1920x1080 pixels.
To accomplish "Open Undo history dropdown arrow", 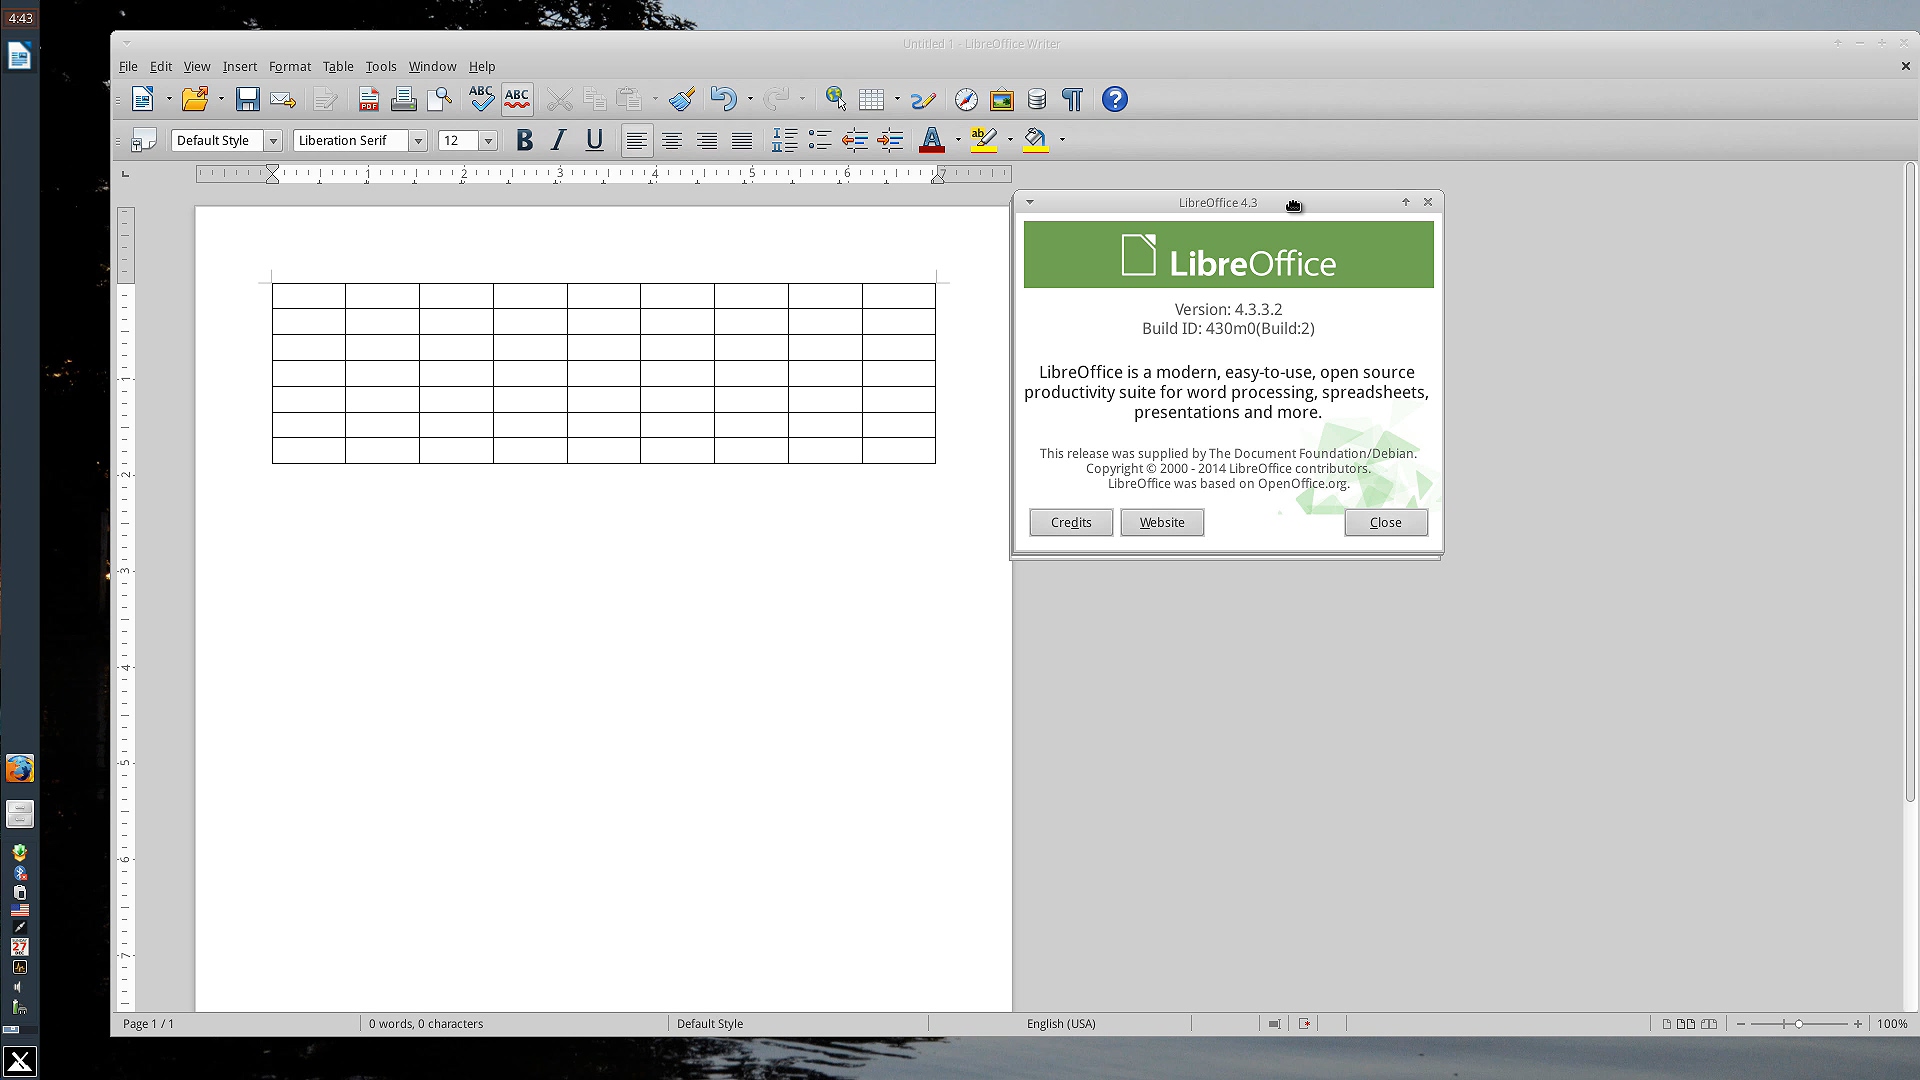I will [x=750, y=99].
